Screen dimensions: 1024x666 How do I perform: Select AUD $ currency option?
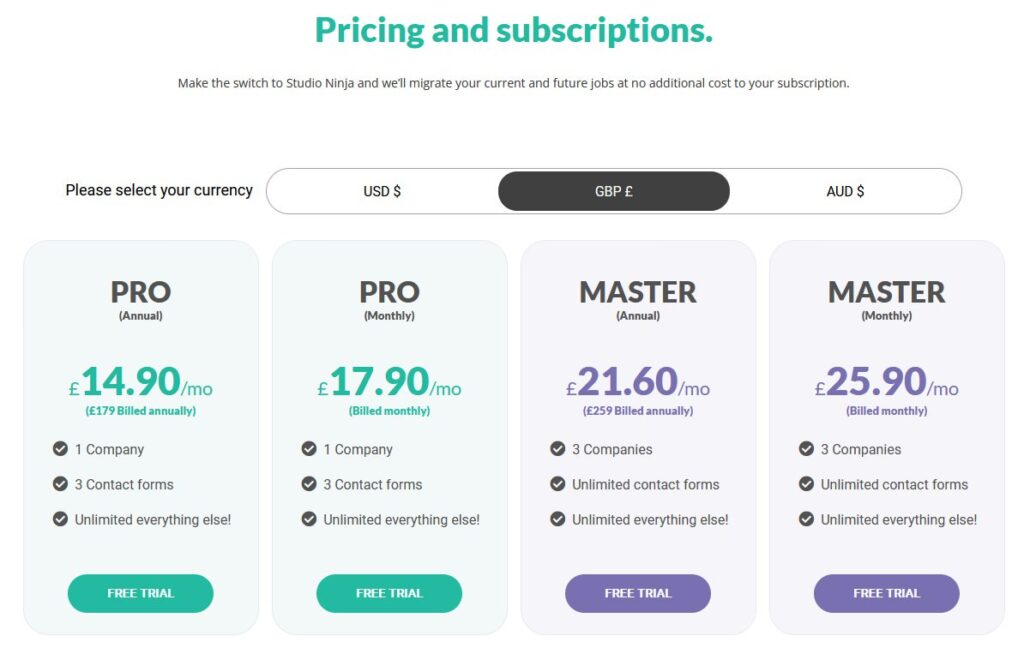coord(845,191)
